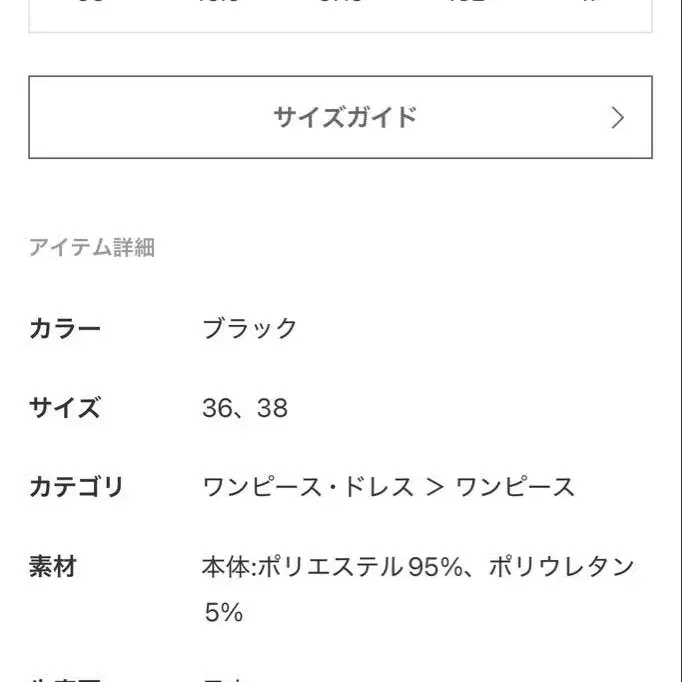Click the 本体 text in material details
Image resolution: width=682 pixels, height=682 pixels.
point(226,567)
